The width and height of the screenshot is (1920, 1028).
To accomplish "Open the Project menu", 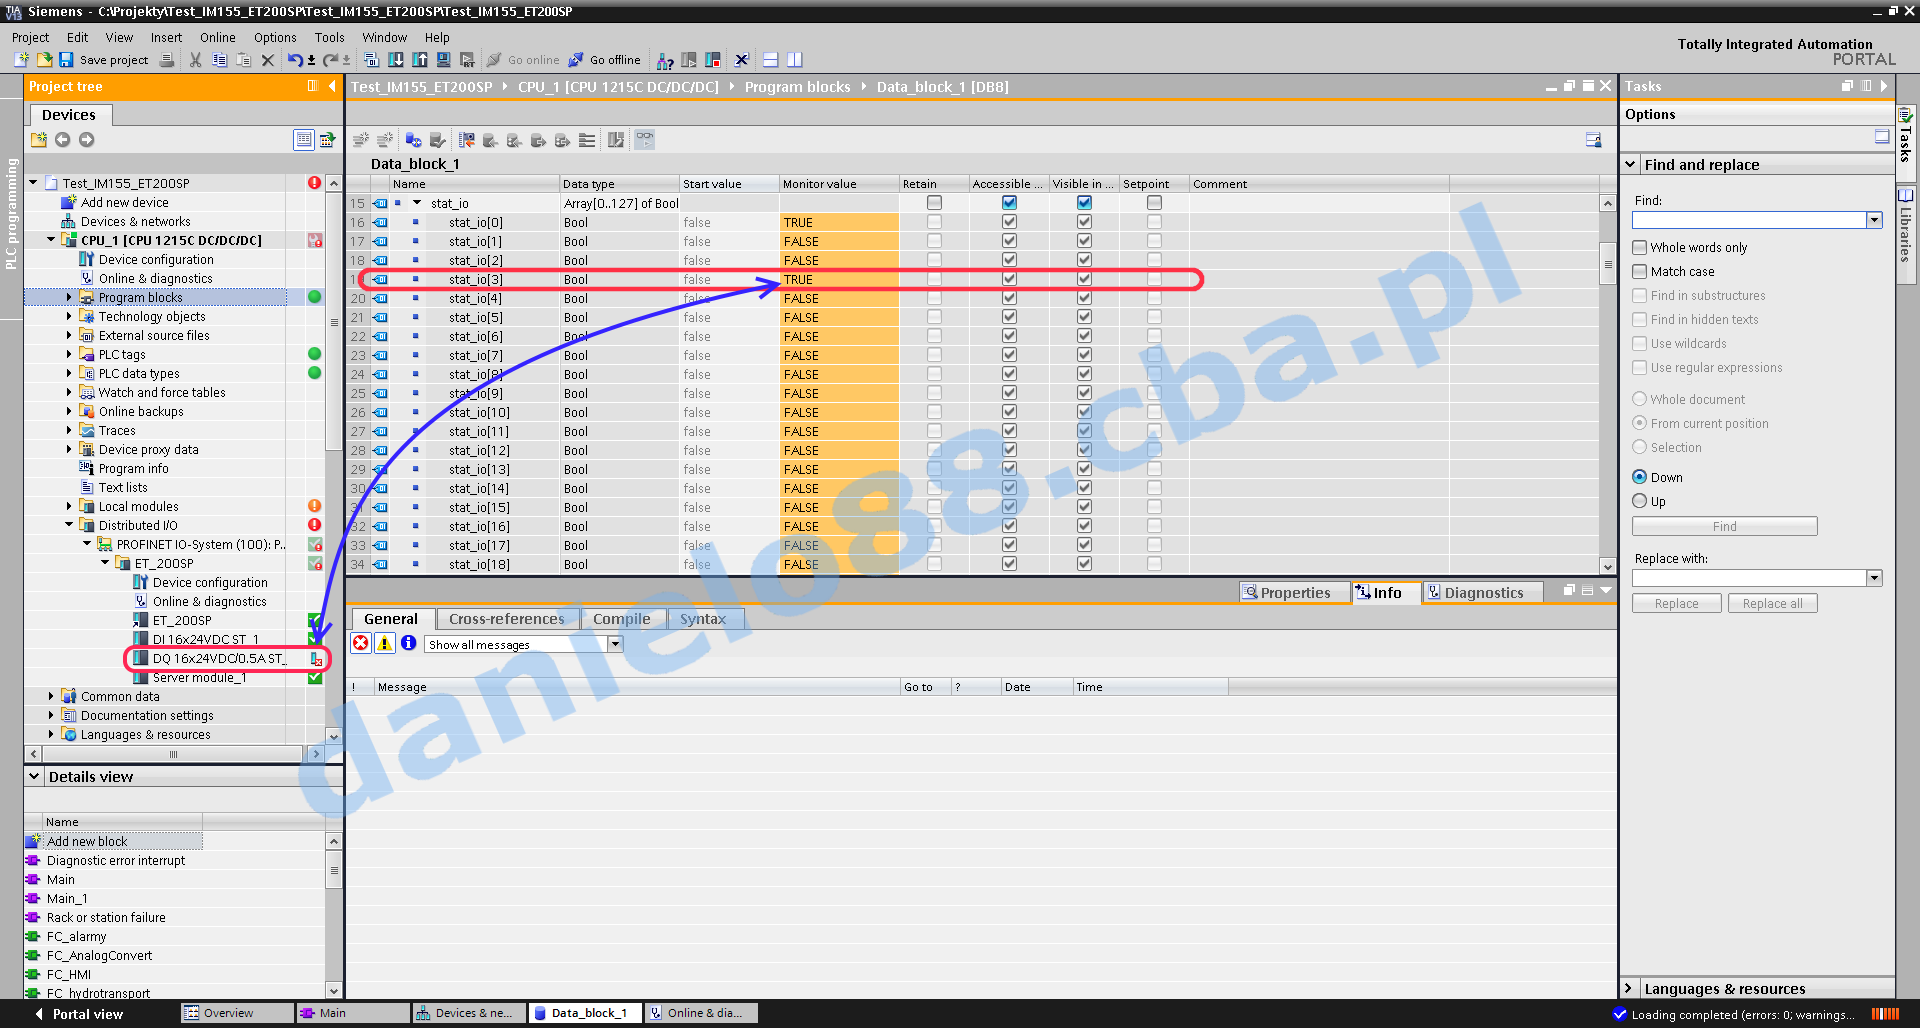I will [x=30, y=37].
